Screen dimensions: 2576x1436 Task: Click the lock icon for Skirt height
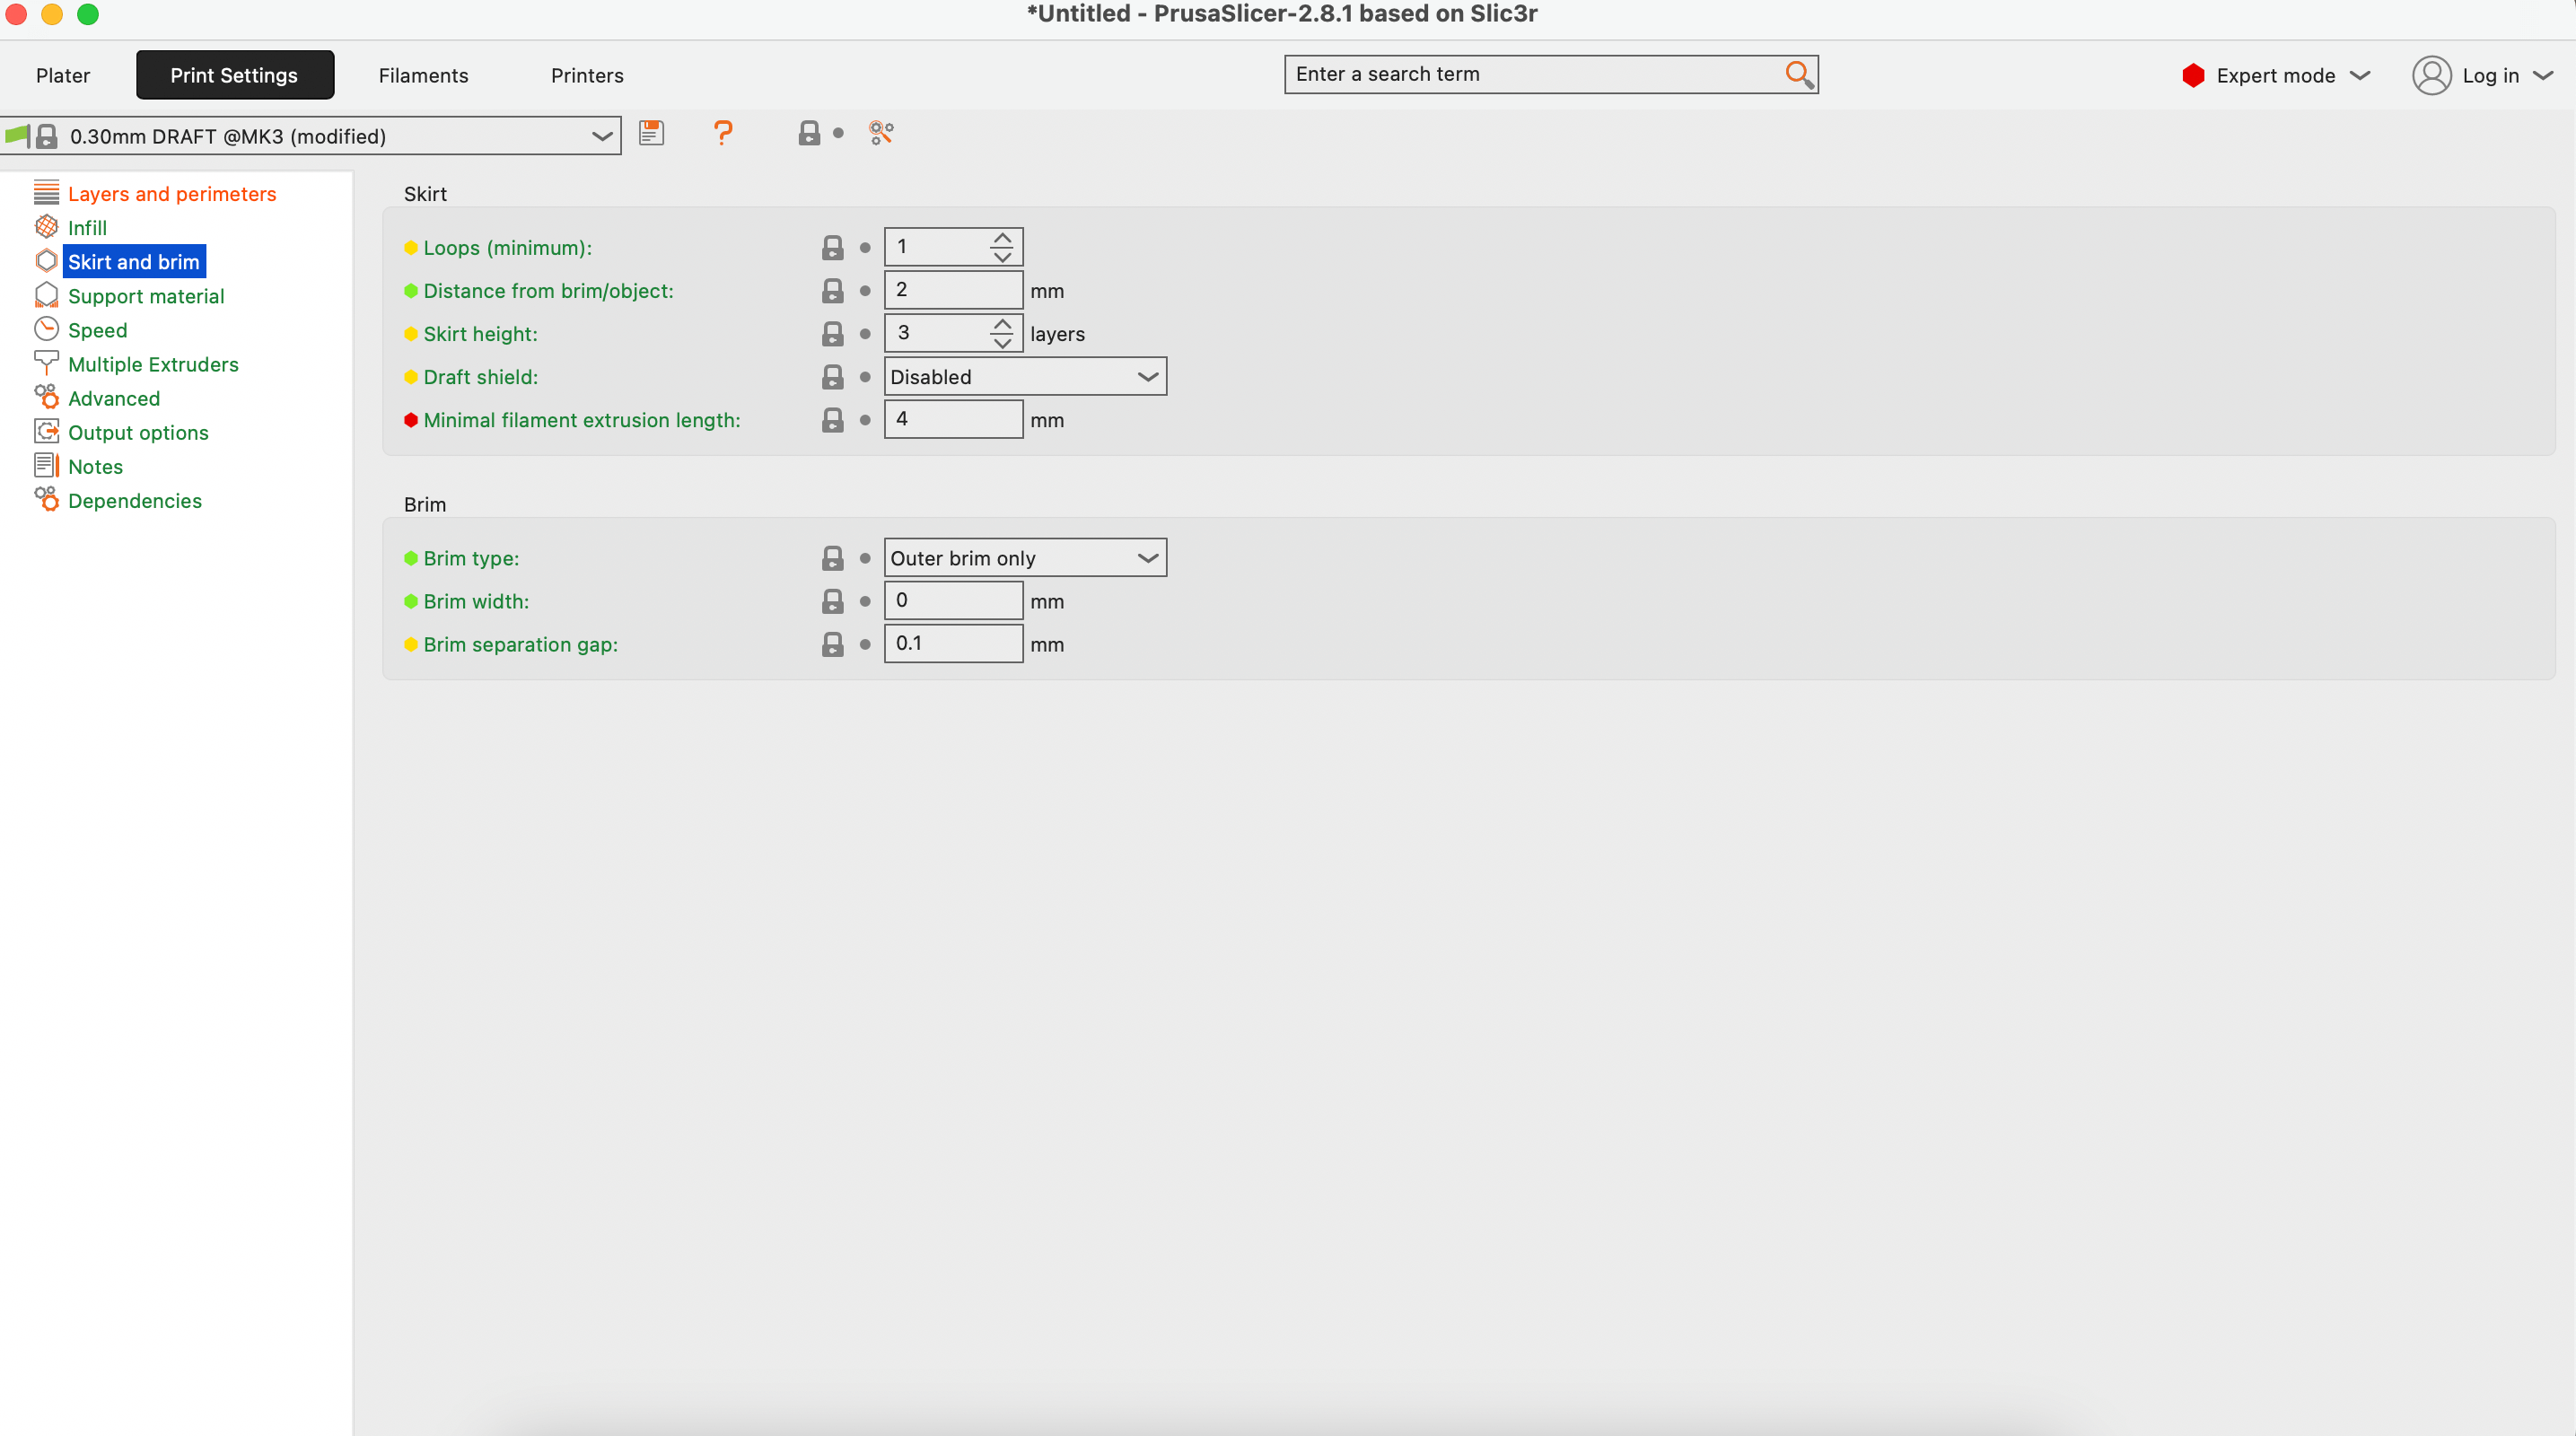(832, 334)
